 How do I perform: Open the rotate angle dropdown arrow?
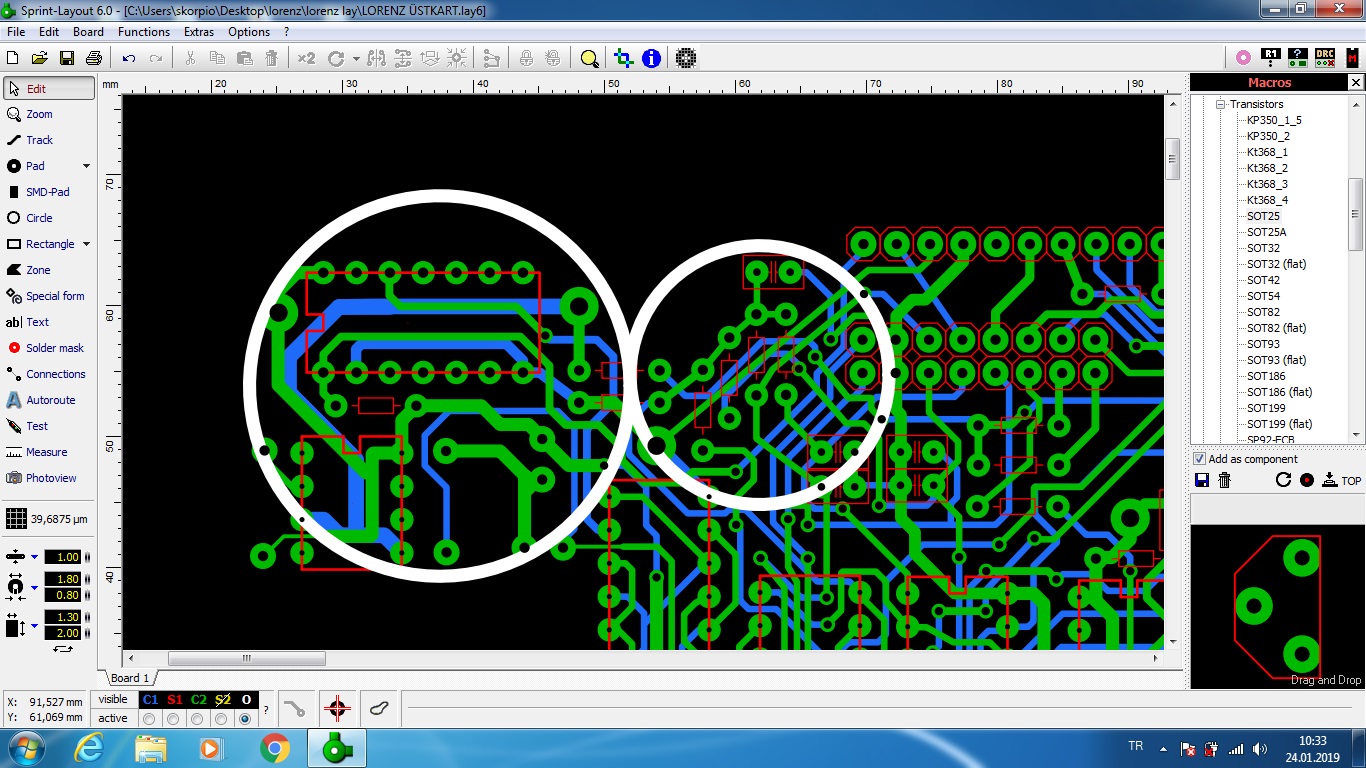click(x=356, y=59)
